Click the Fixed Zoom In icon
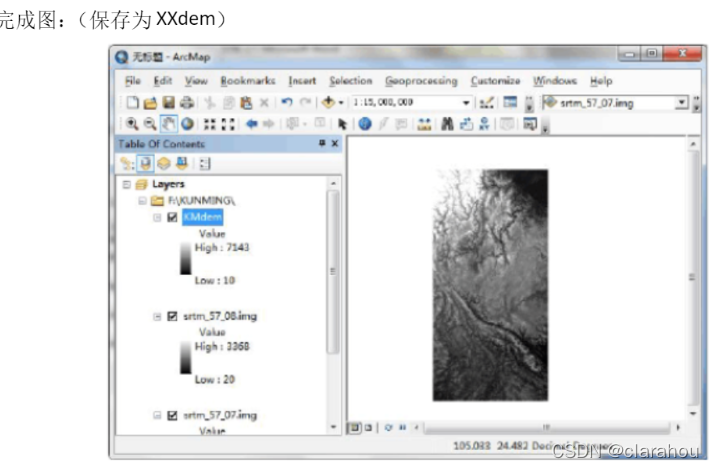 pos(209,124)
